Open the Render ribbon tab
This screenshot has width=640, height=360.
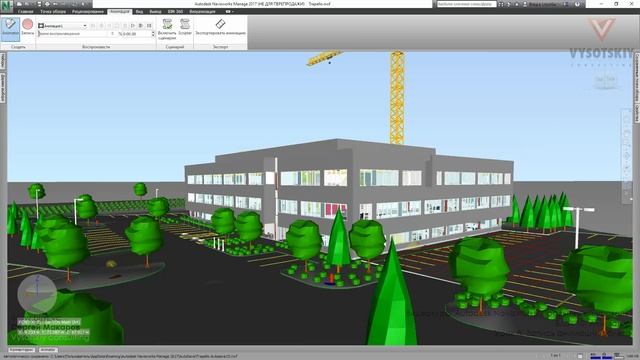pos(202,11)
